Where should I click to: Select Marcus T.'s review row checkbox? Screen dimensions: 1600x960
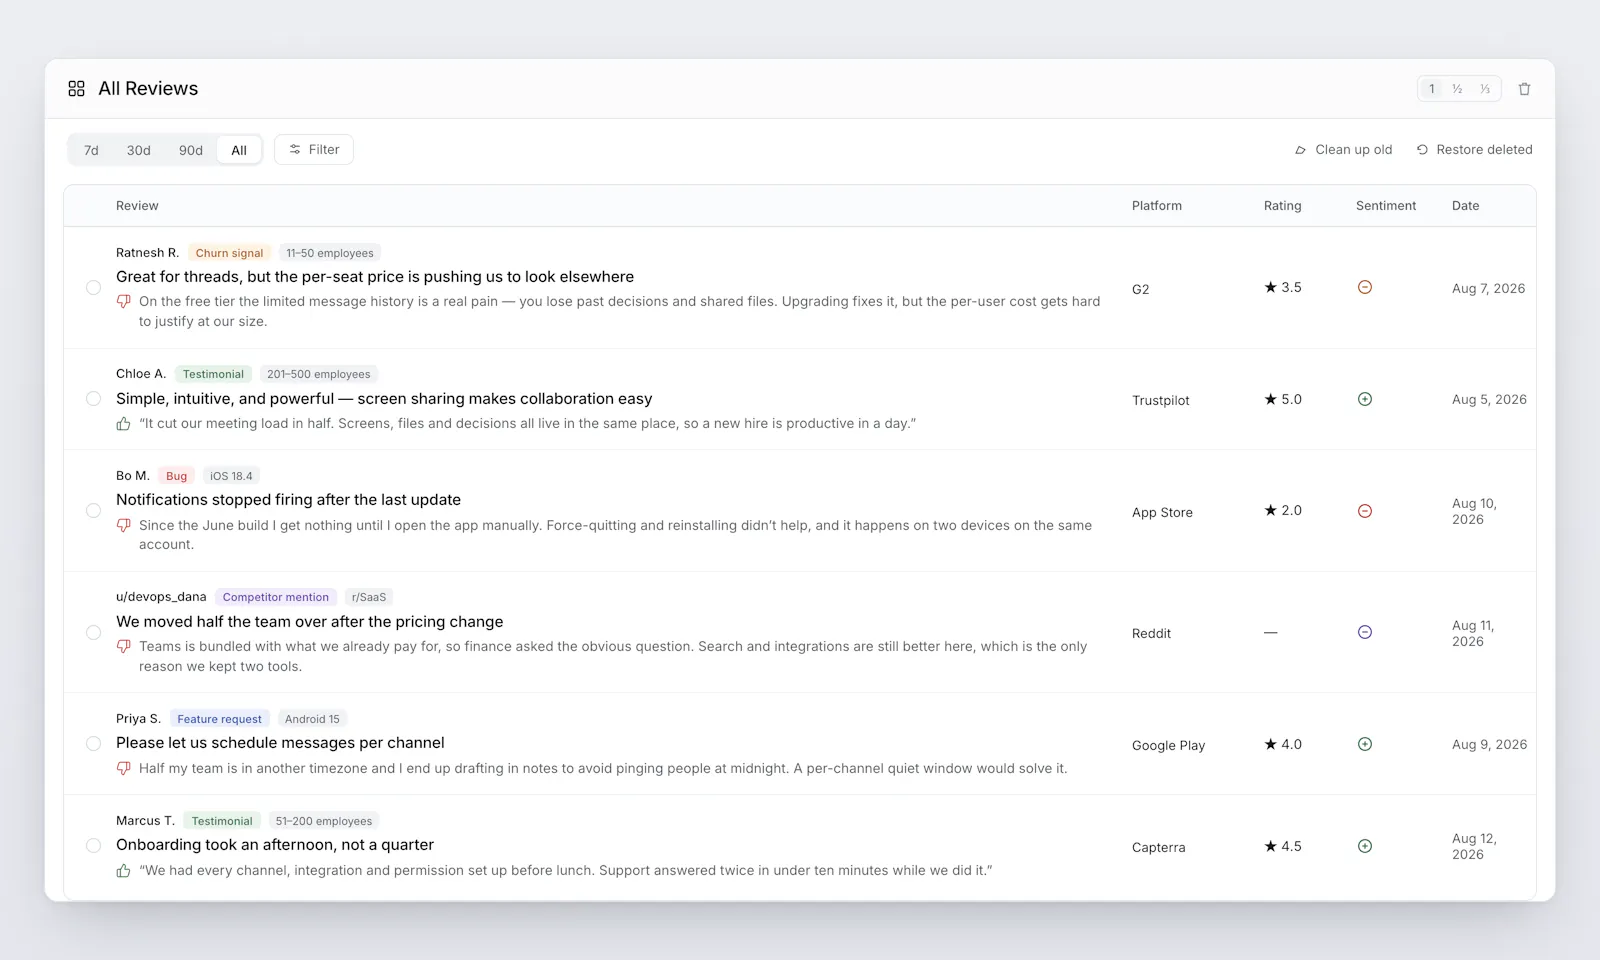pyautogui.click(x=93, y=846)
